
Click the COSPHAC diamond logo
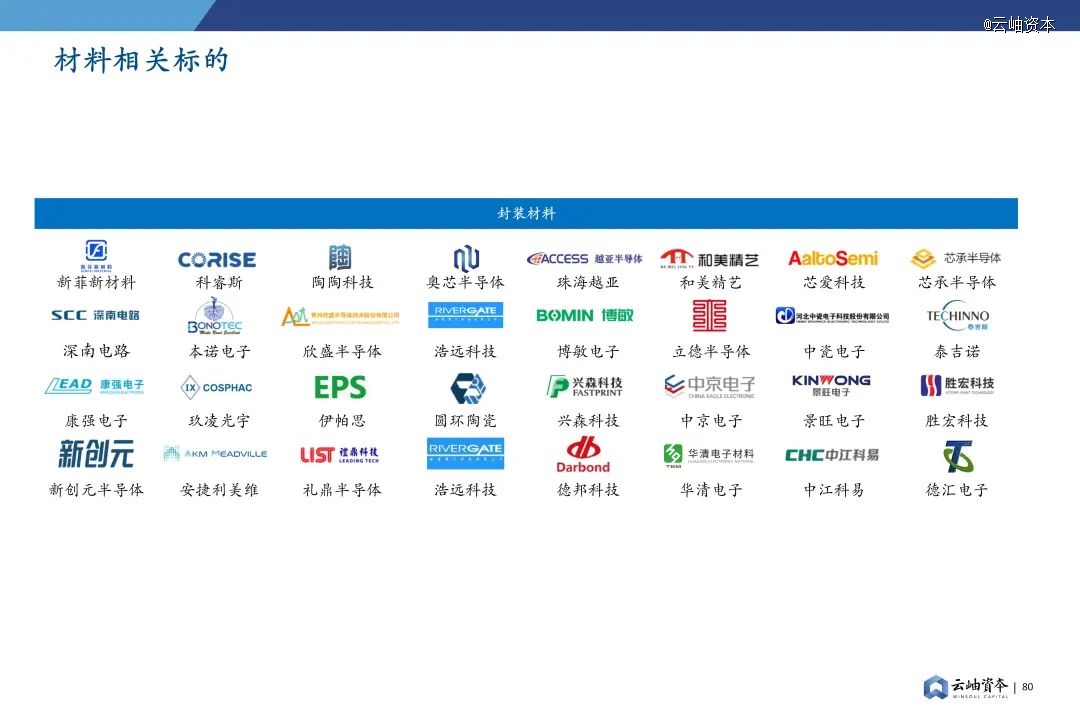click(216, 387)
